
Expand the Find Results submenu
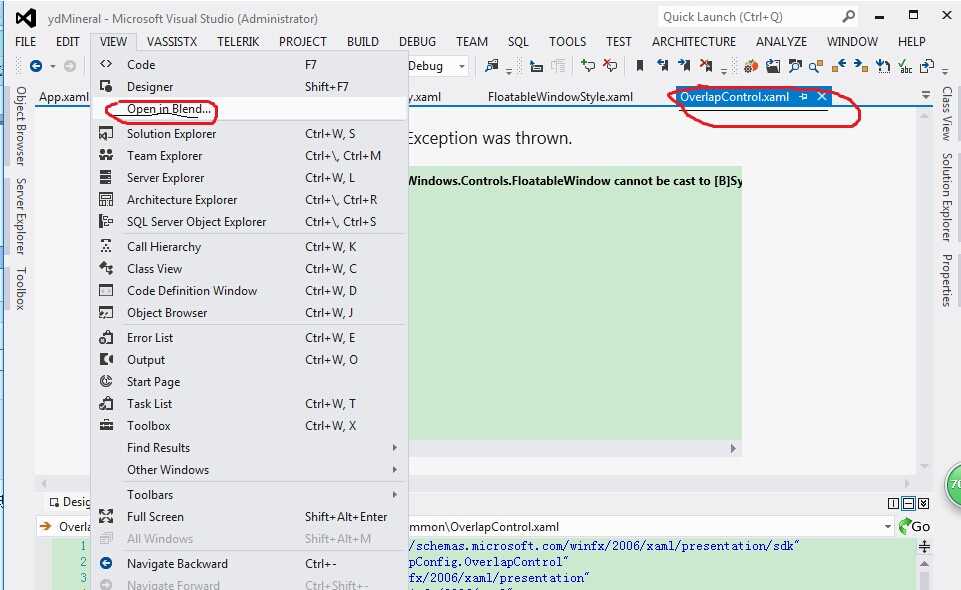pyautogui.click(x=249, y=448)
